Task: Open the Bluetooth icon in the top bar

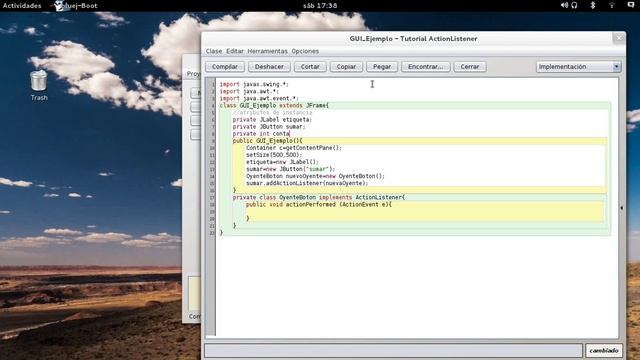Action: click(x=593, y=5)
